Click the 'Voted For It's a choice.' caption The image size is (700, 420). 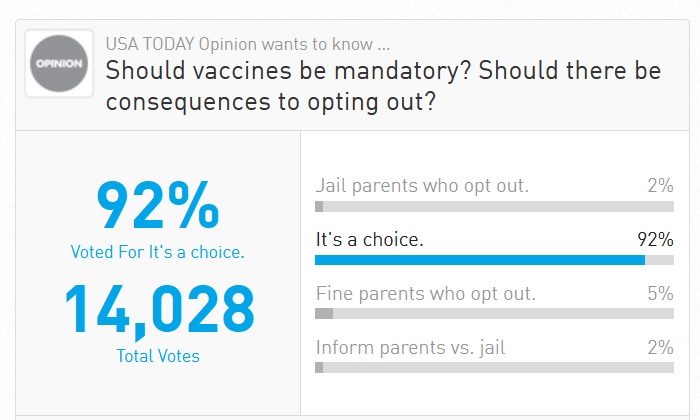coord(158,252)
